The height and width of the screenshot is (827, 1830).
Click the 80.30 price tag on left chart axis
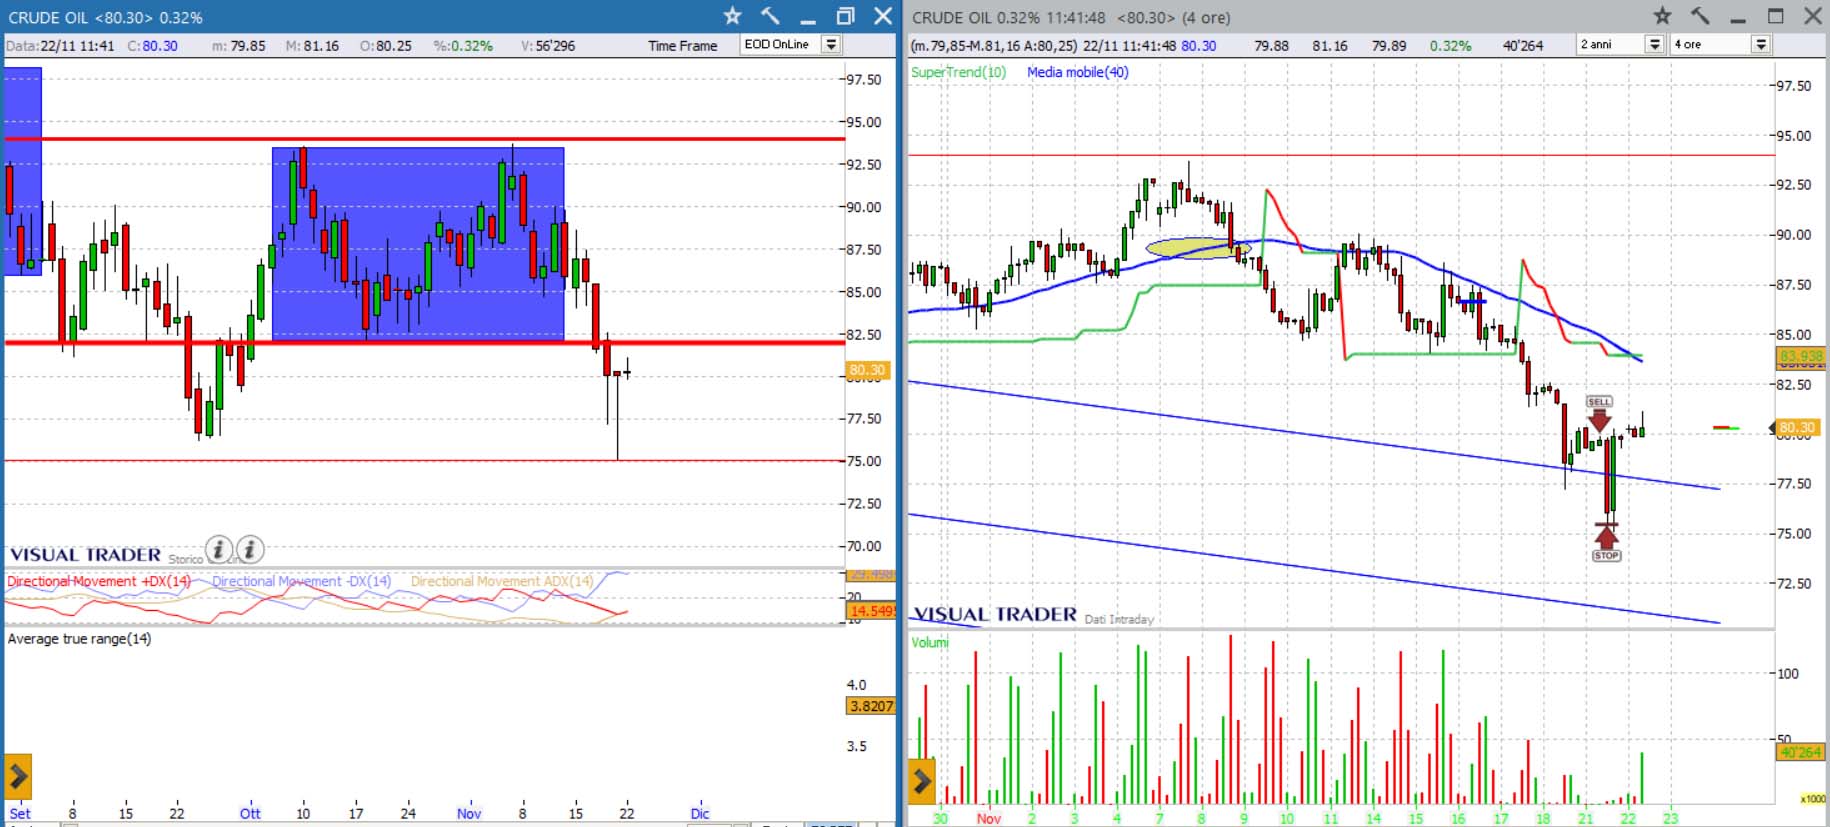click(x=867, y=369)
